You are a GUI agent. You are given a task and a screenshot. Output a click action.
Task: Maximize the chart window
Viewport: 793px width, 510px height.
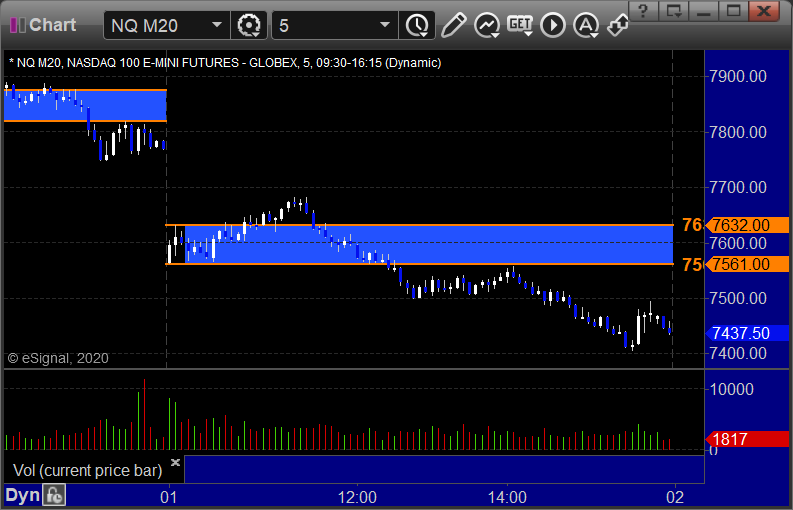coord(733,10)
